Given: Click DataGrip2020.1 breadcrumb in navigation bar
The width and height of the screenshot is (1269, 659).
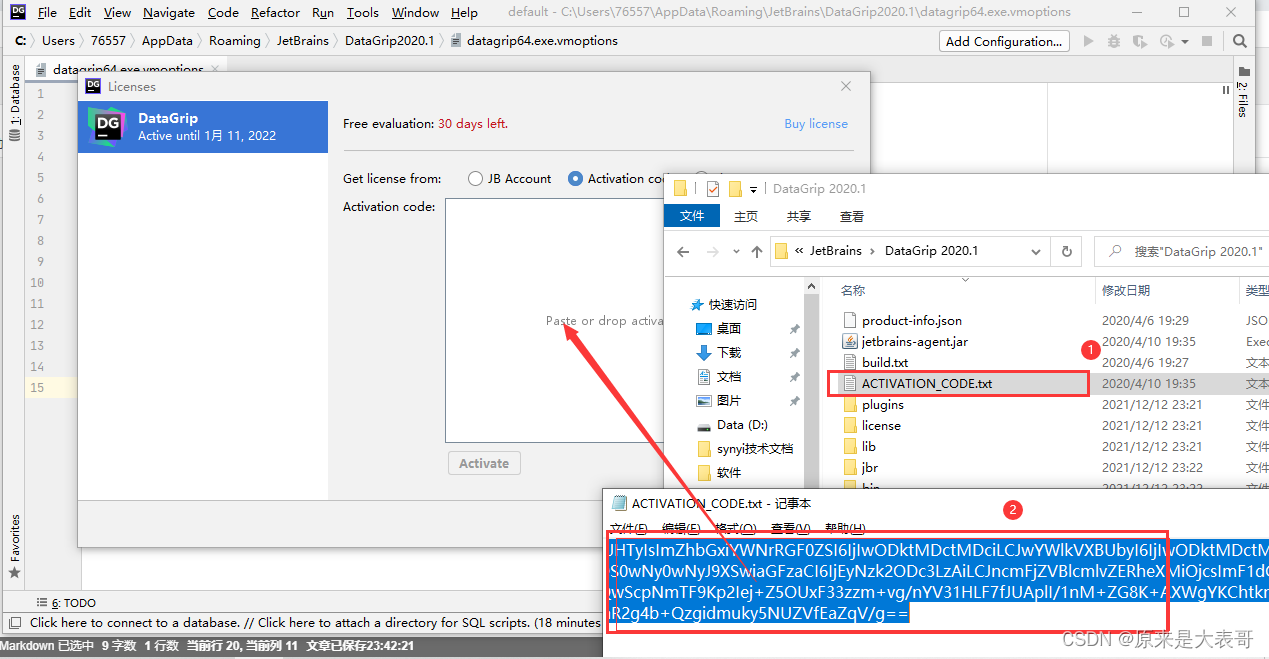Looking at the screenshot, I should [x=390, y=41].
